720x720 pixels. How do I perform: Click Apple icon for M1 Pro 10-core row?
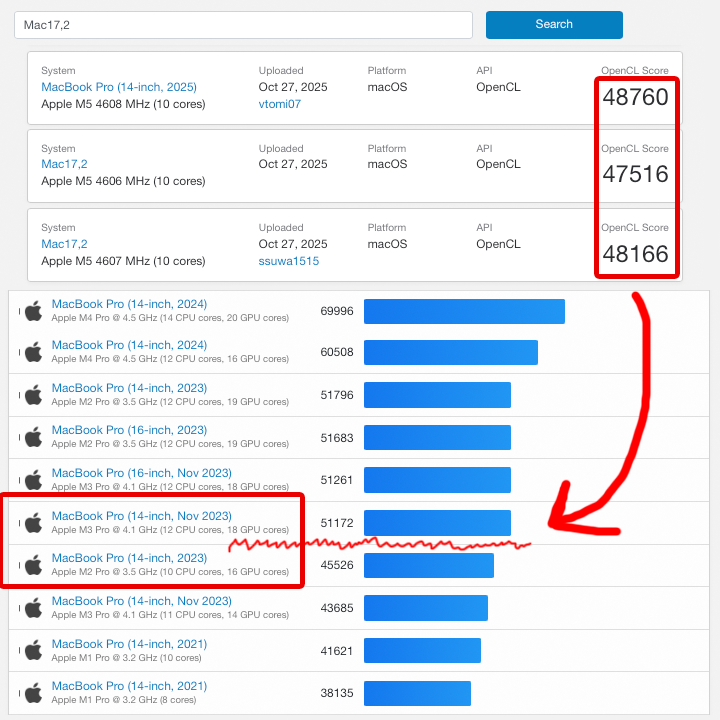[x=33, y=650]
